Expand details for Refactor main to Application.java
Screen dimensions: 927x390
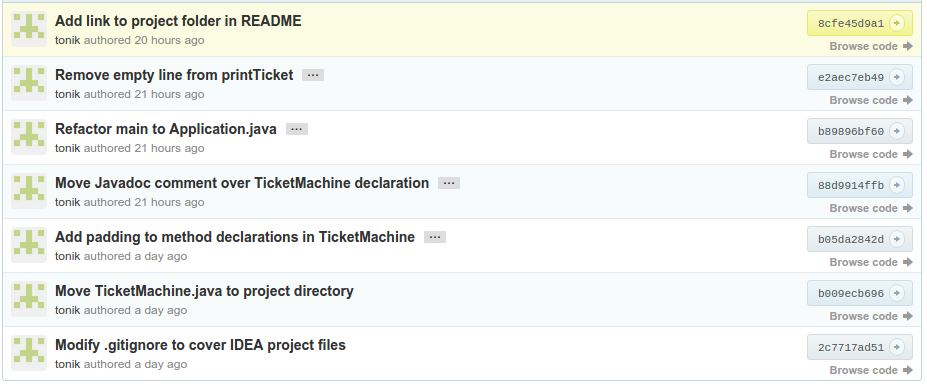[297, 129]
